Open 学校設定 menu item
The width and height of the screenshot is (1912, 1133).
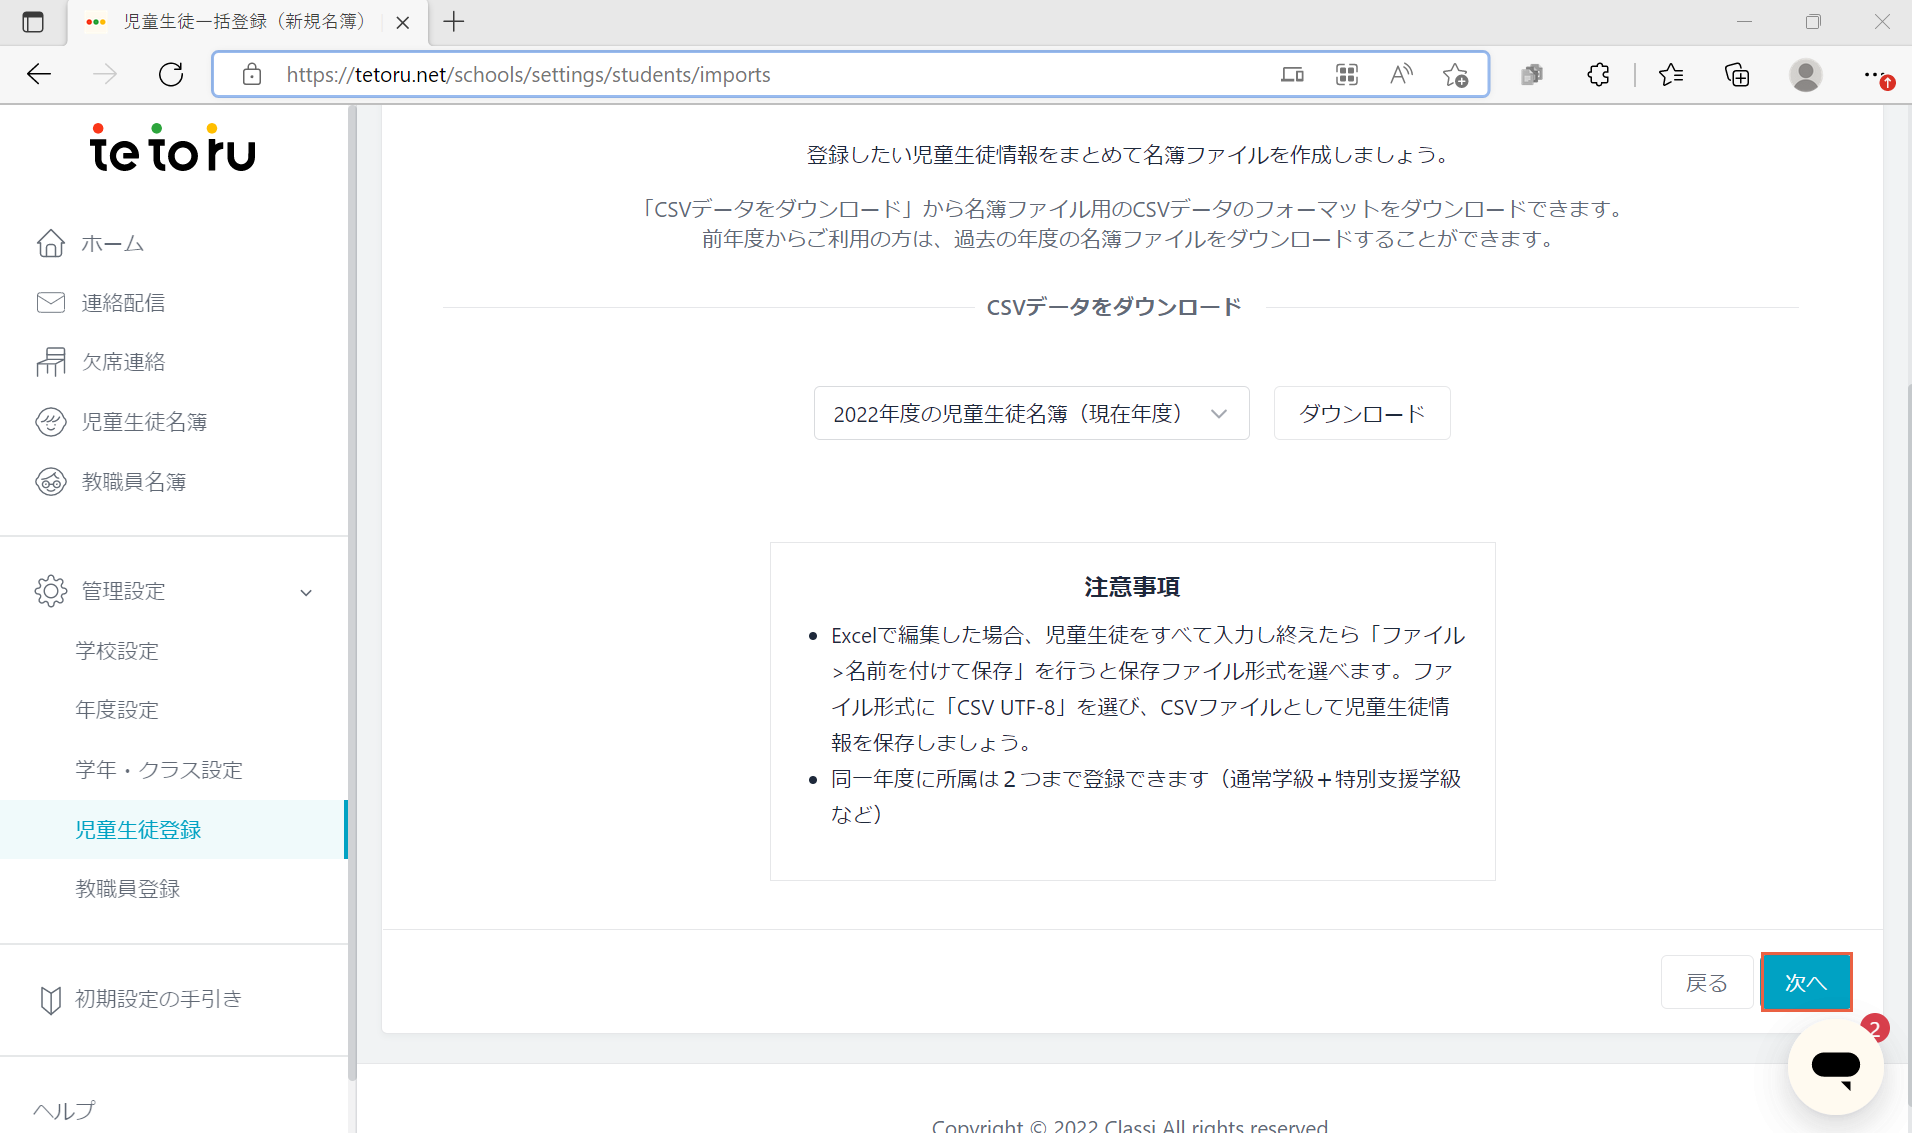117,651
